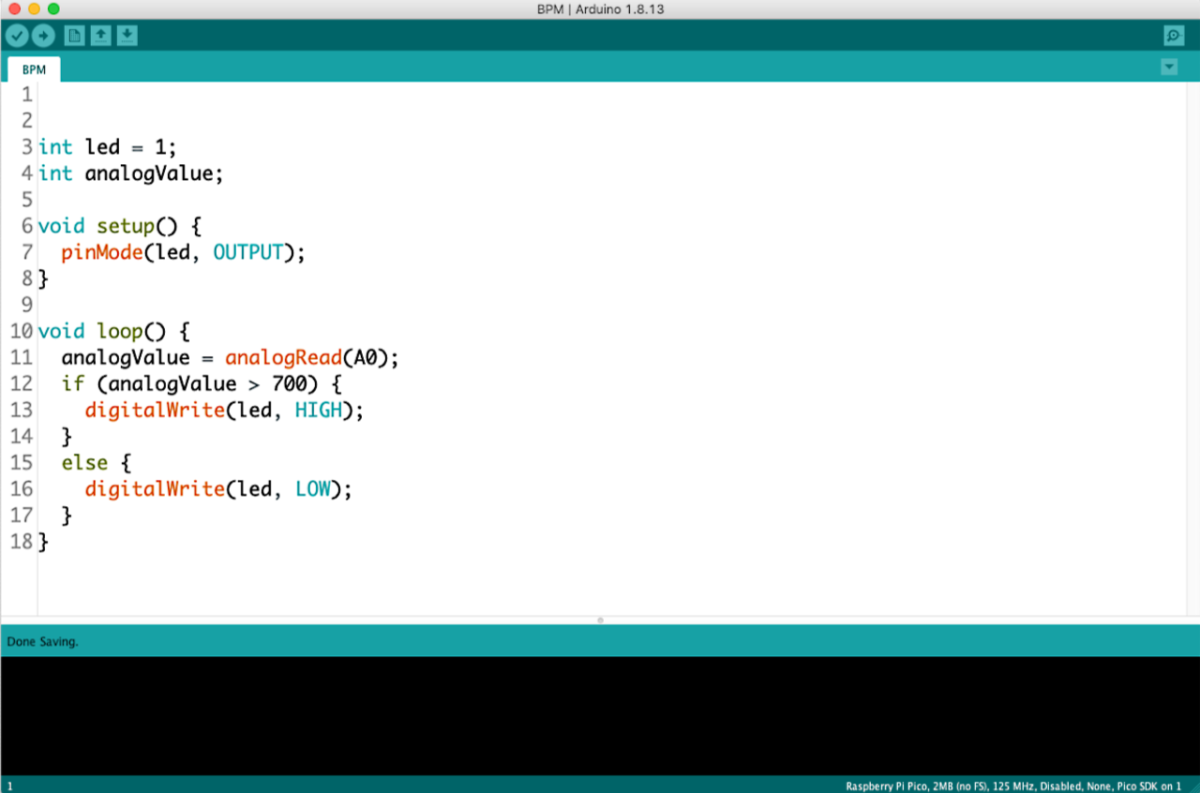The height and width of the screenshot is (793, 1200).
Task: Select the BPM sketch tab
Action: [33, 69]
